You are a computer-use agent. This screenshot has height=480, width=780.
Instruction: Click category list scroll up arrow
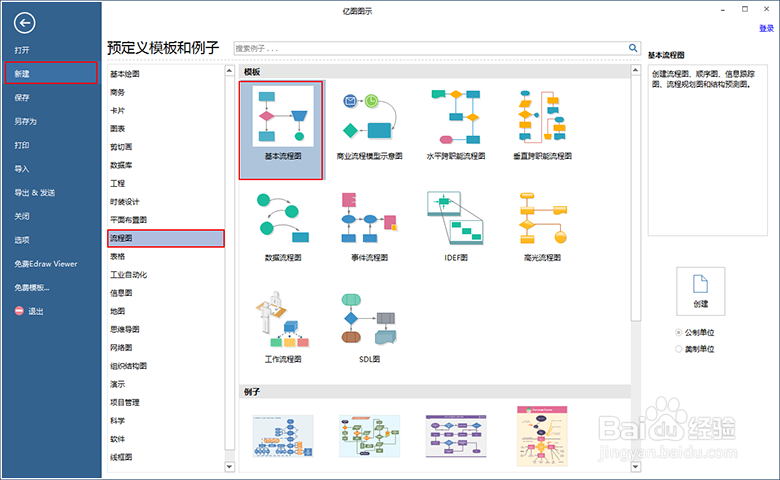pos(229,71)
